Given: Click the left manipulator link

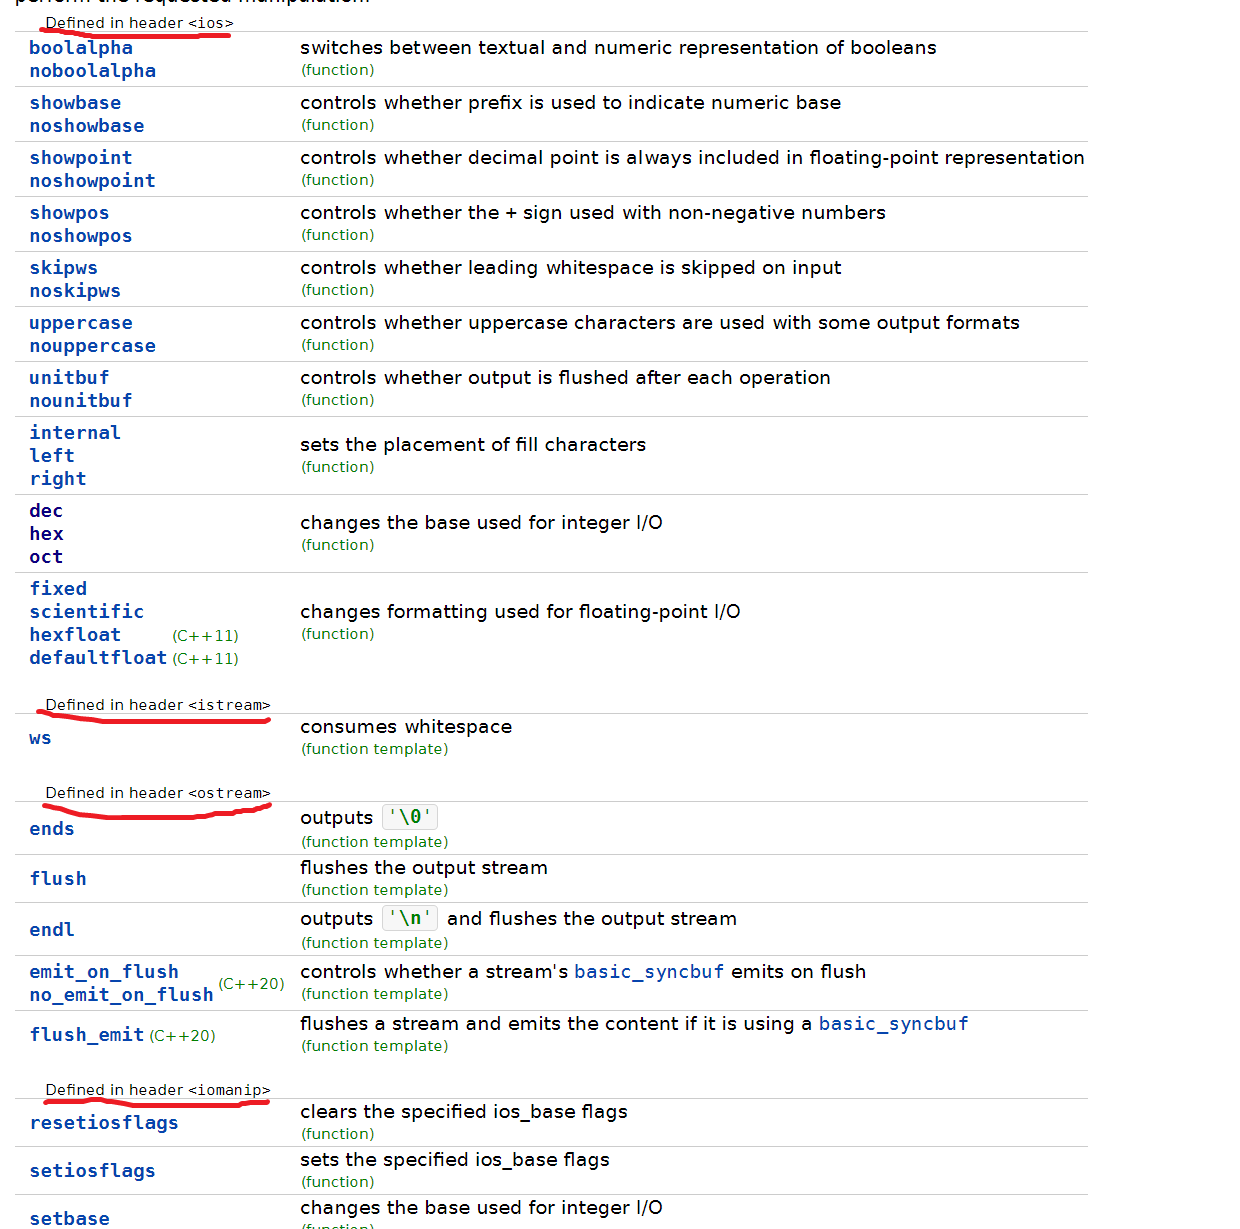Looking at the screenshot, I should click(52, 456).
